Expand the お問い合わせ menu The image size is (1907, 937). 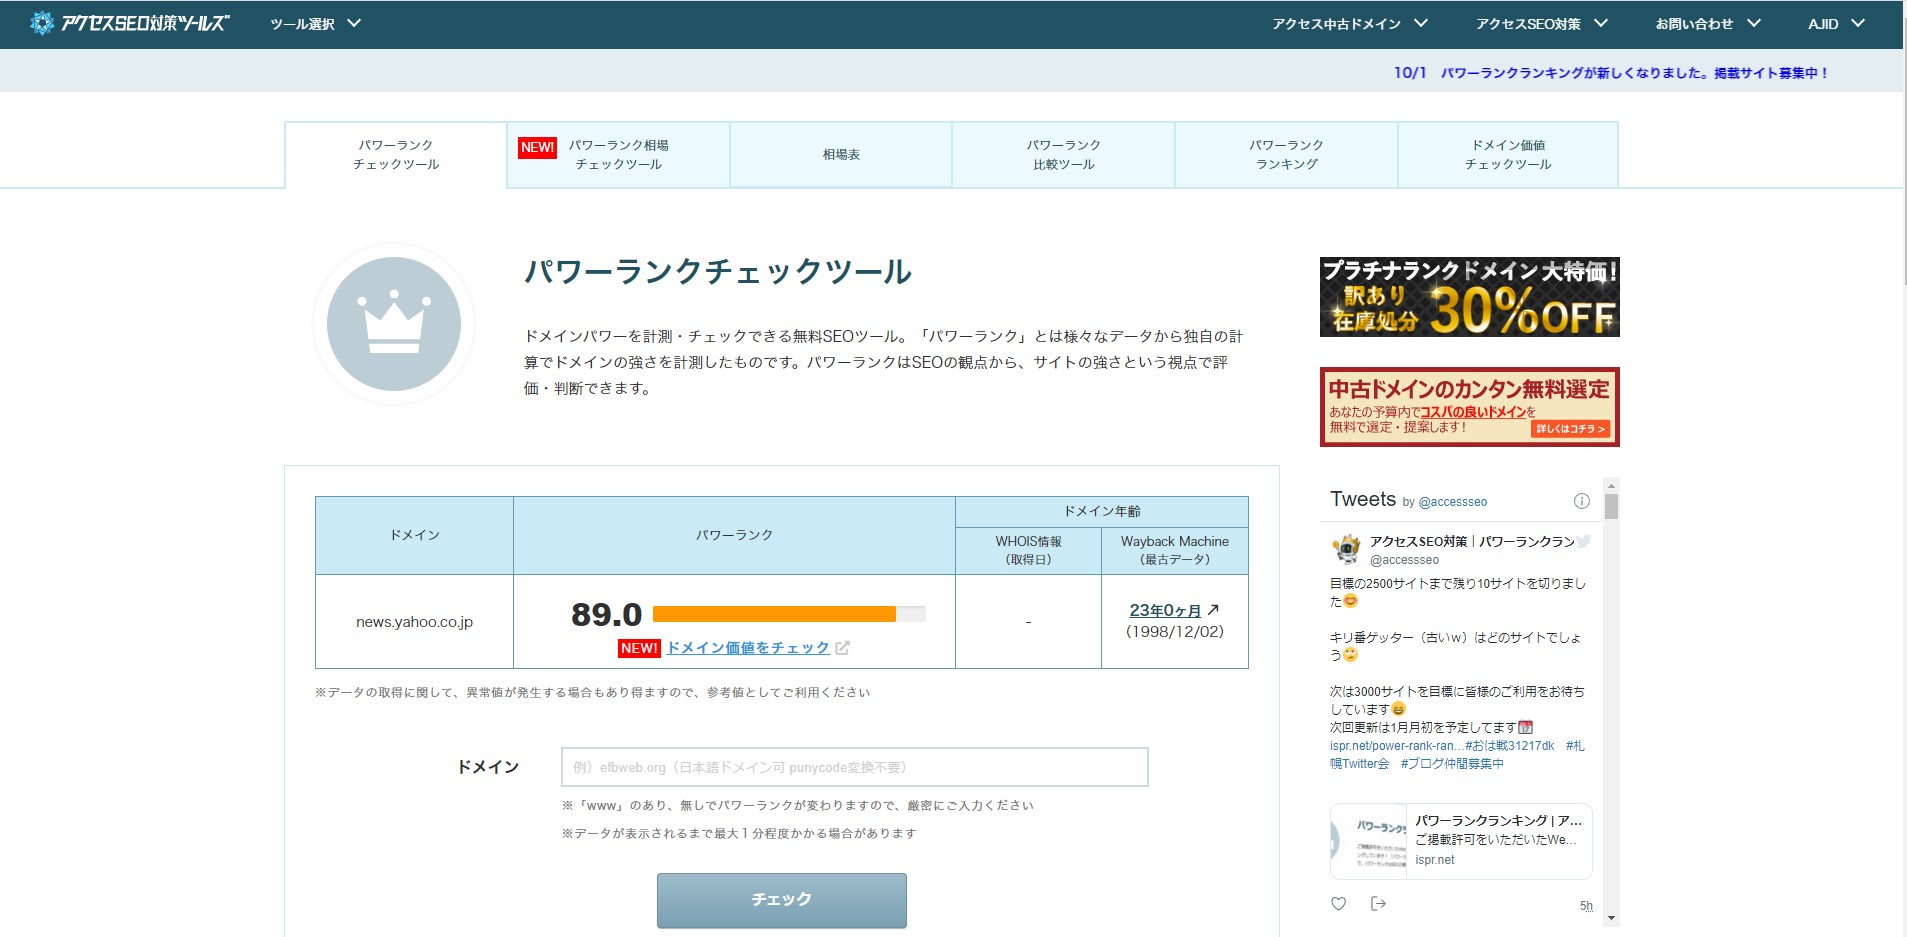pyautogui.click(x=1707, y=24)
